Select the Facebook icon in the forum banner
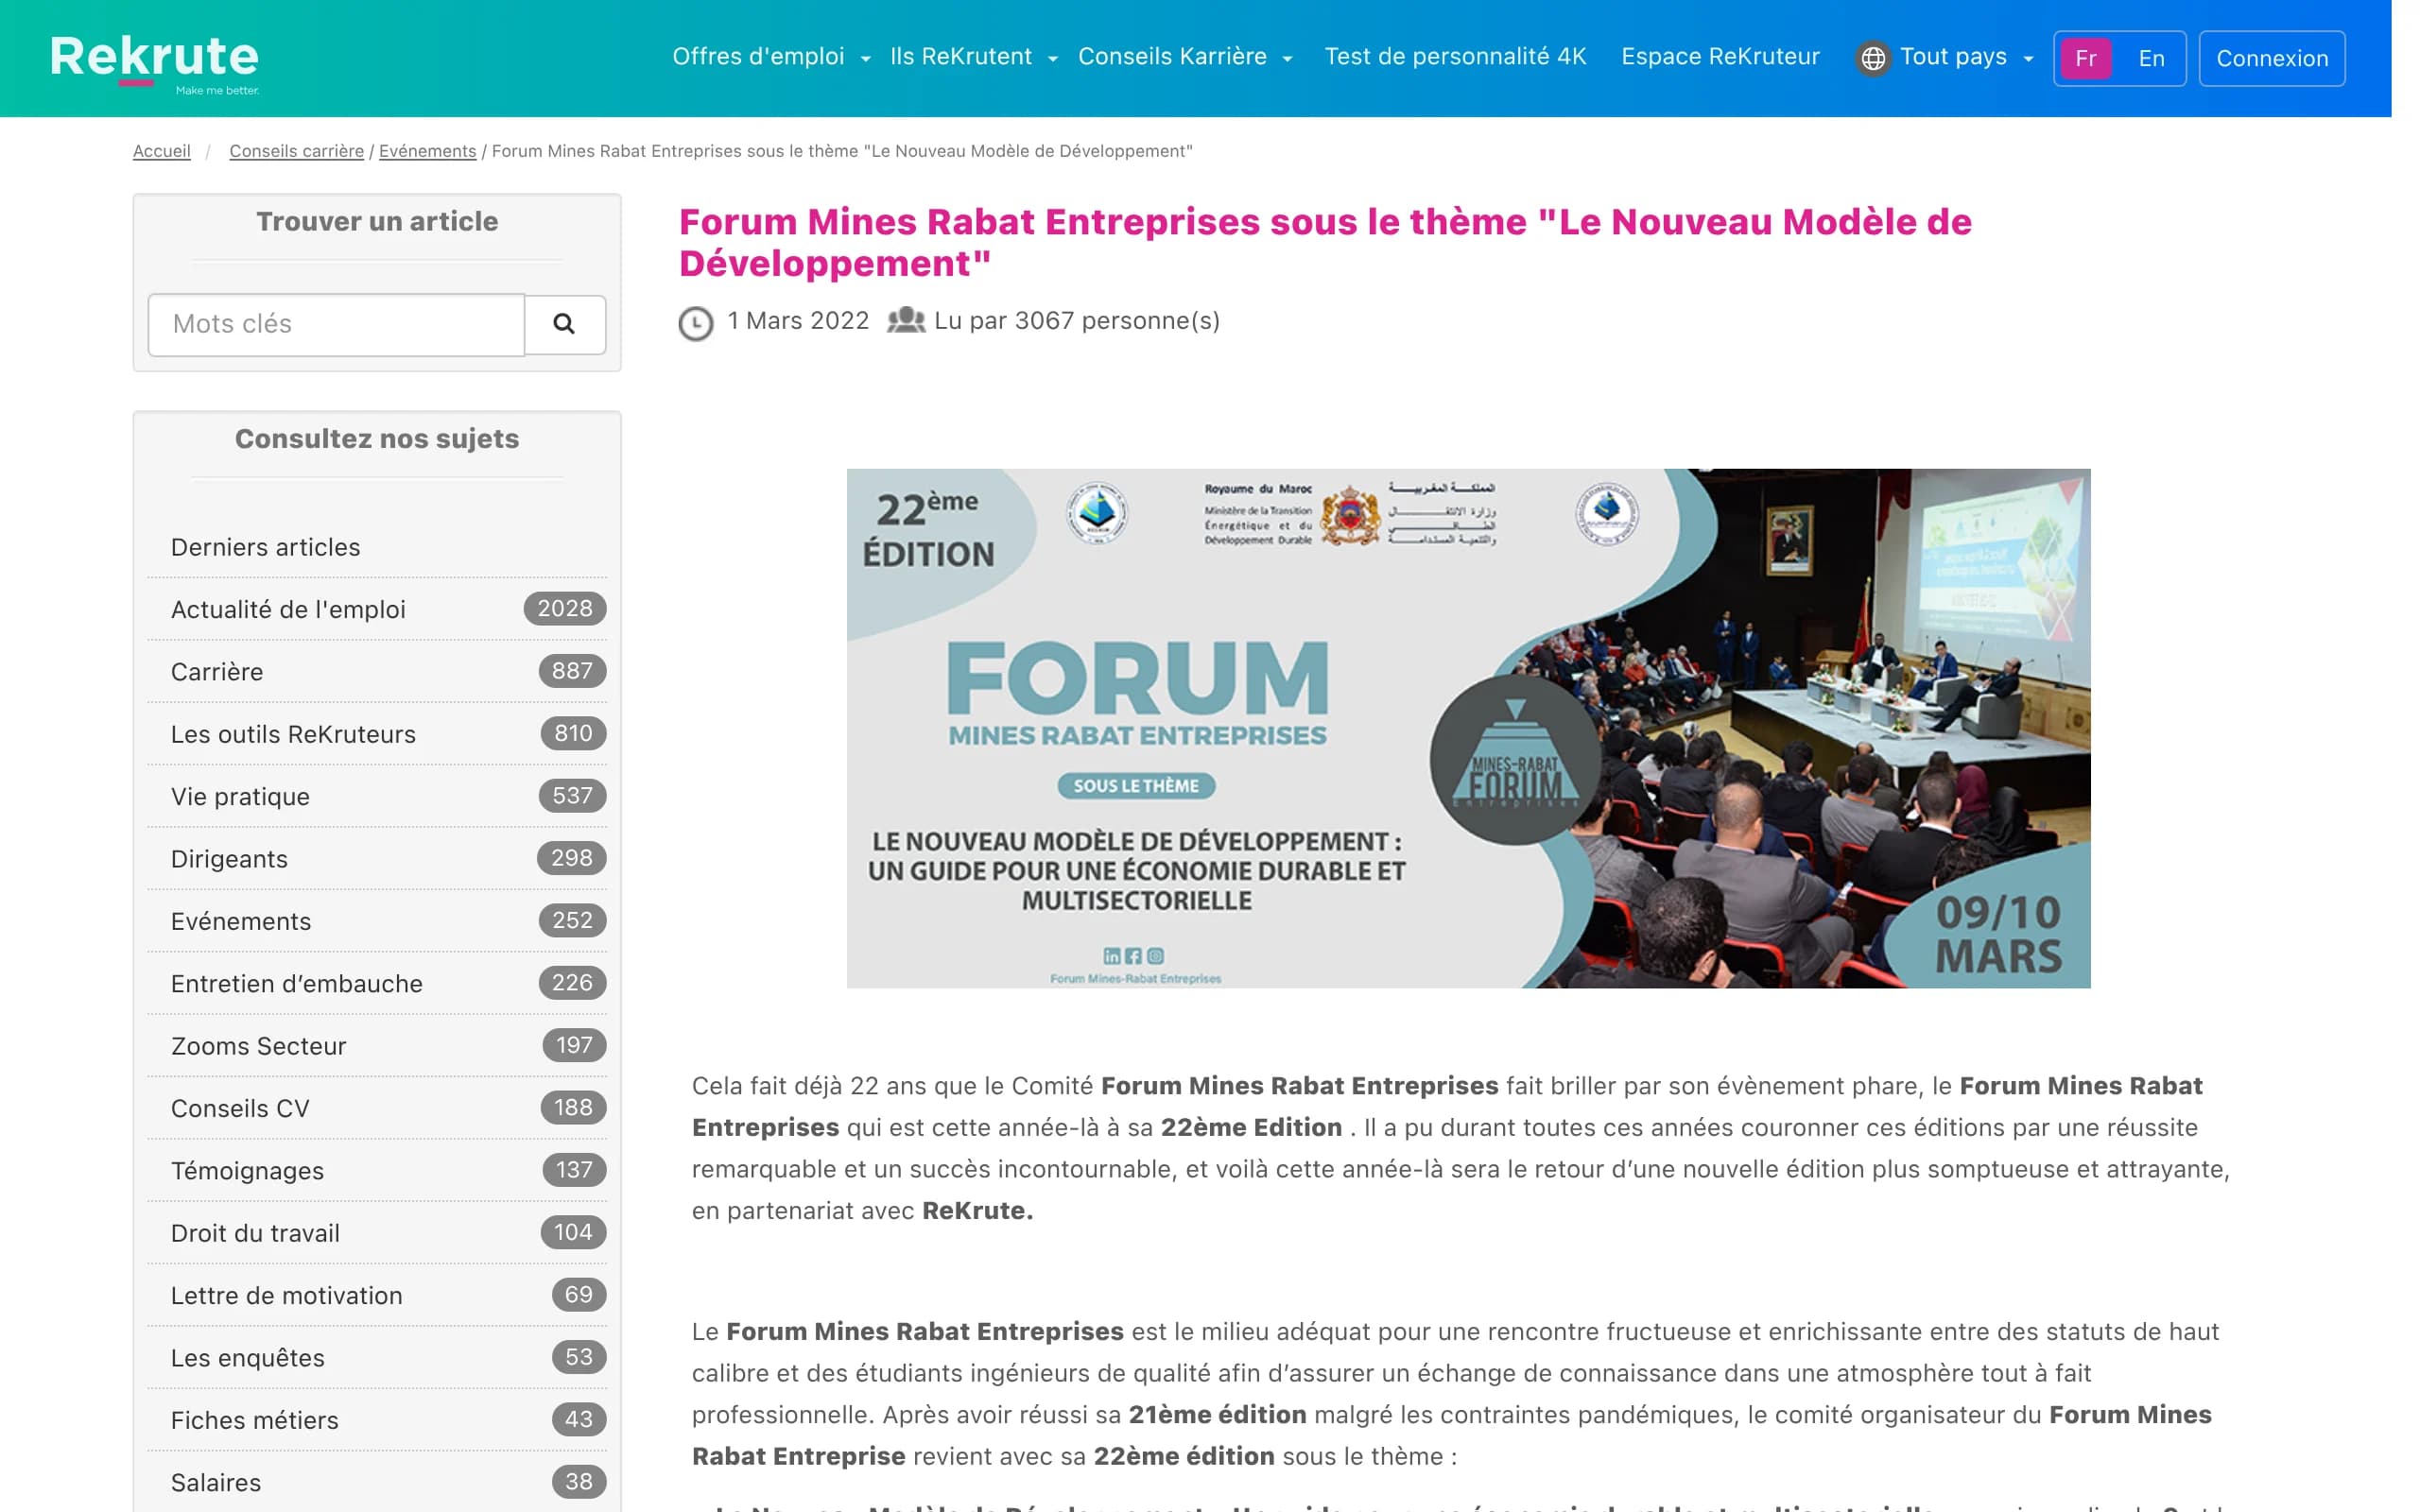 [x=1135, y=955]
